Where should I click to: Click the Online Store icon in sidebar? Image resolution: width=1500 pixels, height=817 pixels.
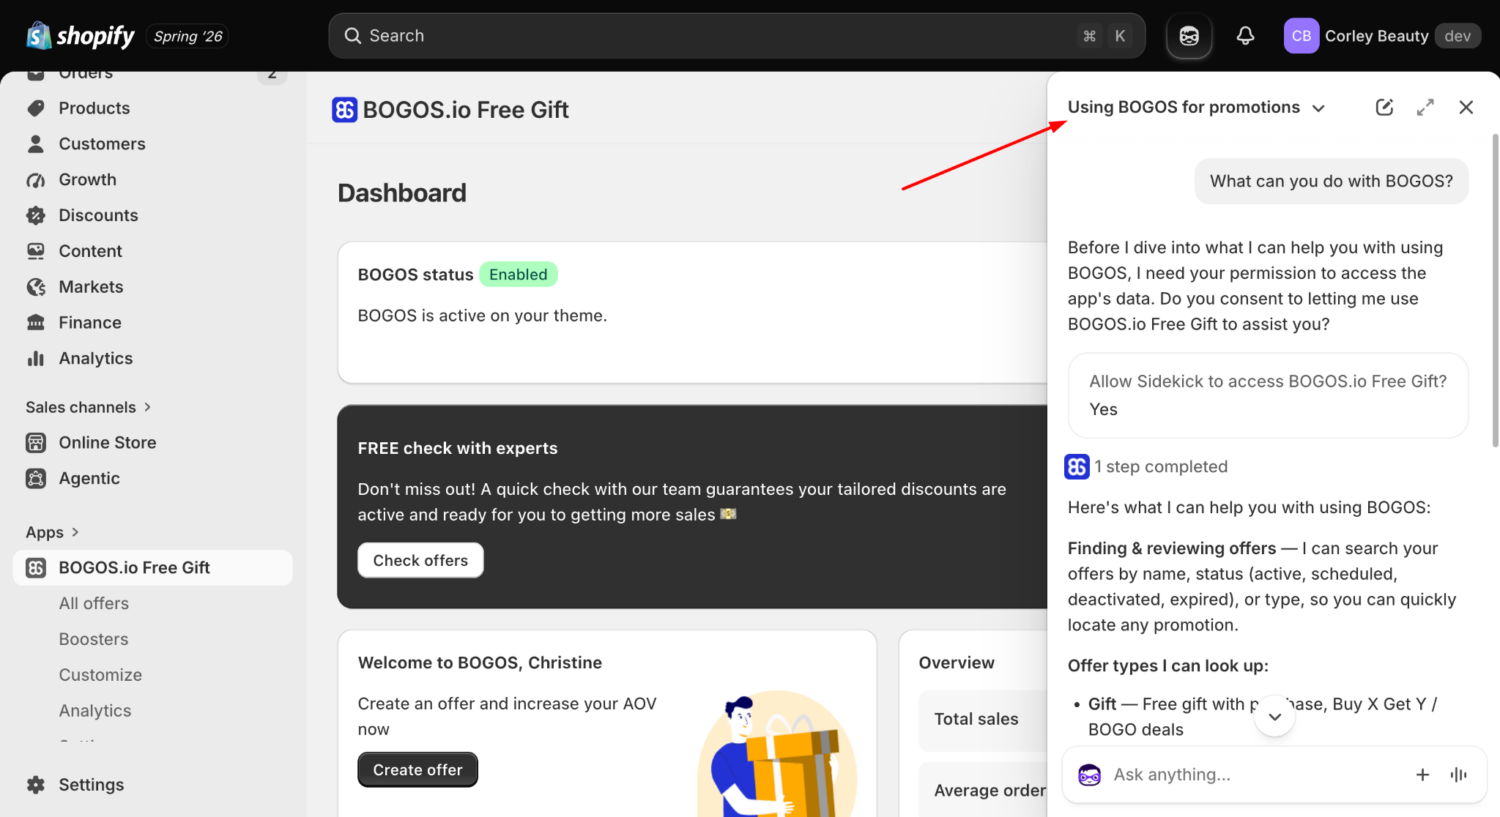tap(36, 442)
